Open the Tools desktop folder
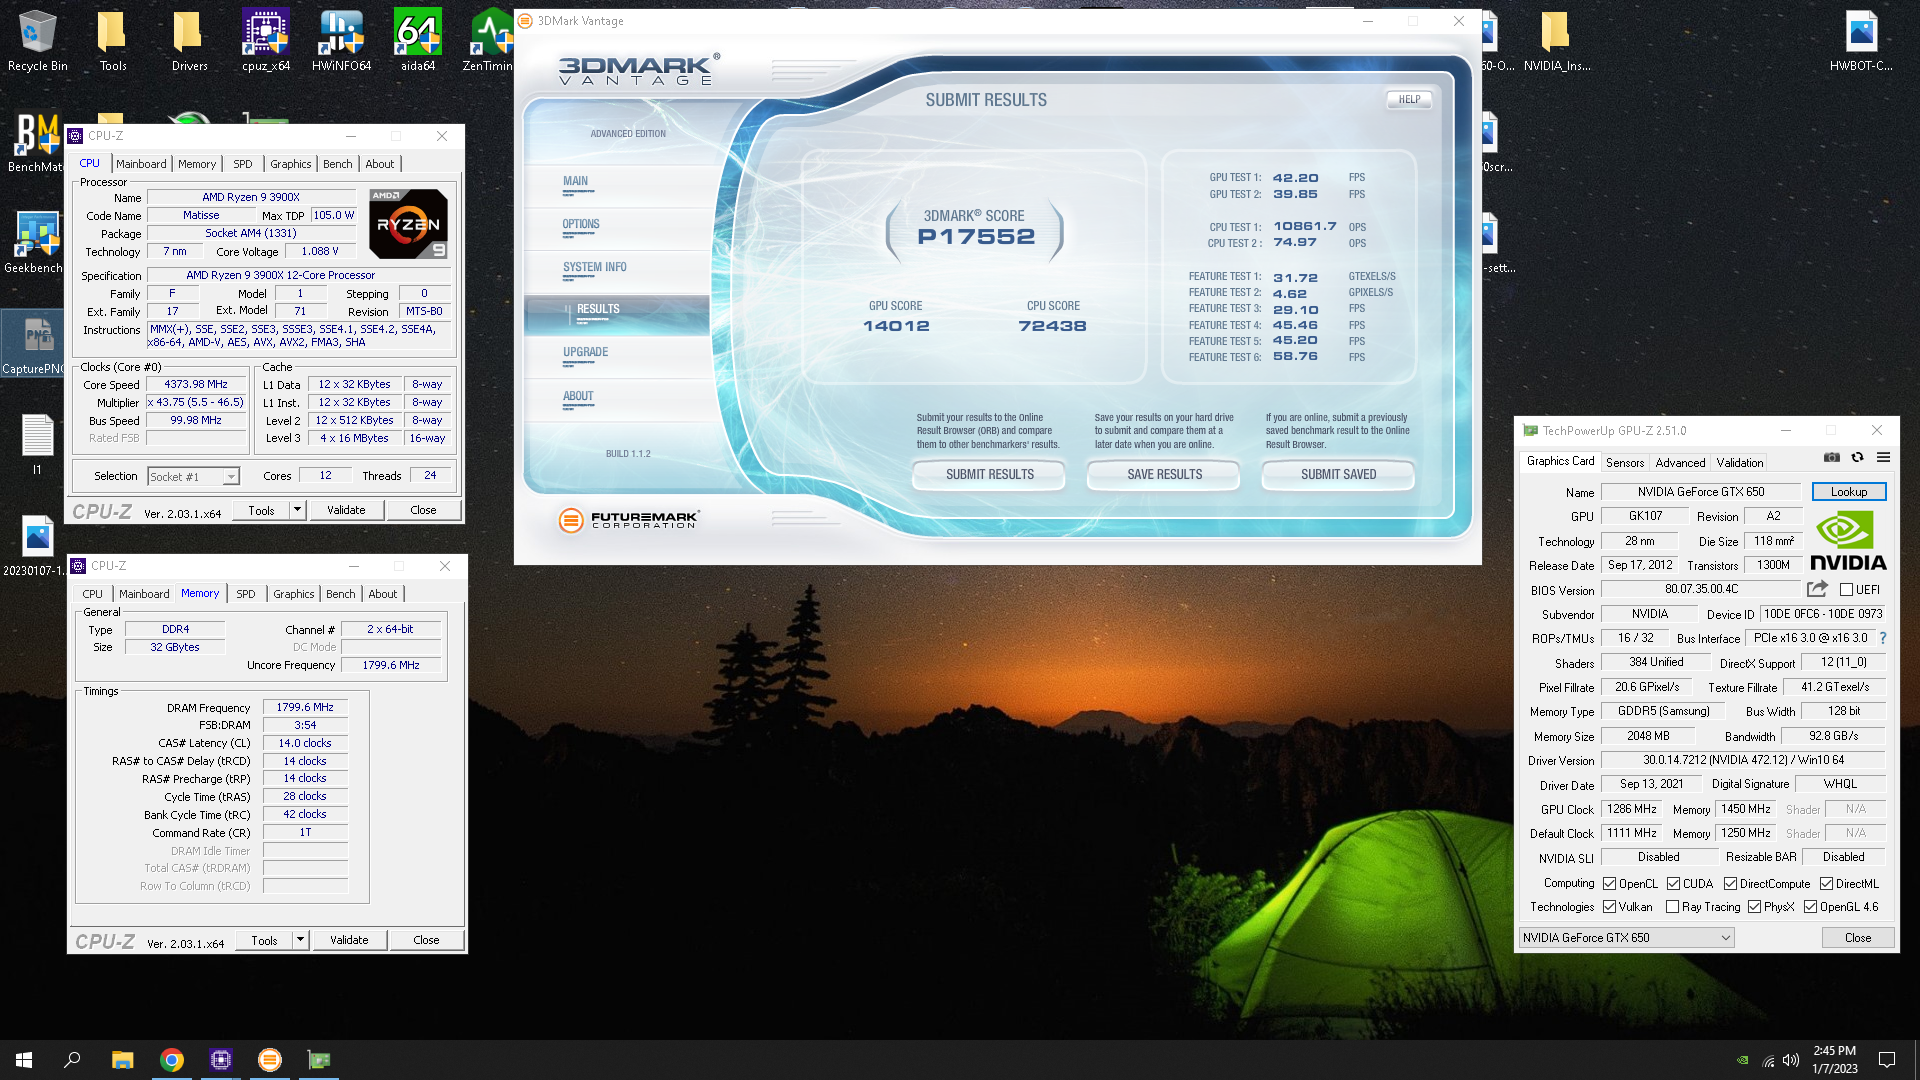The height and width of the screenshot is (1080, 1920). (x=113, y=40)
